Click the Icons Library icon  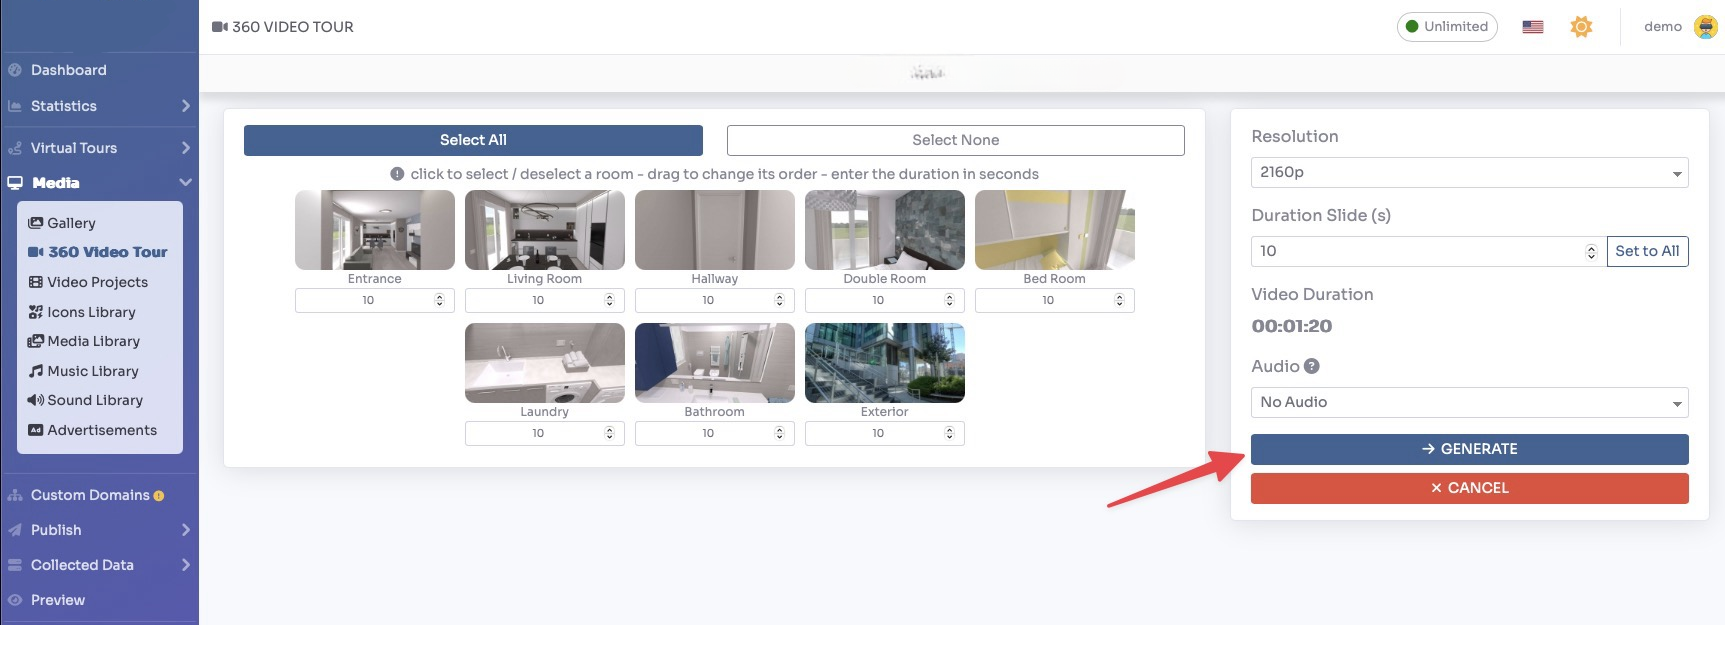[36, 312]
